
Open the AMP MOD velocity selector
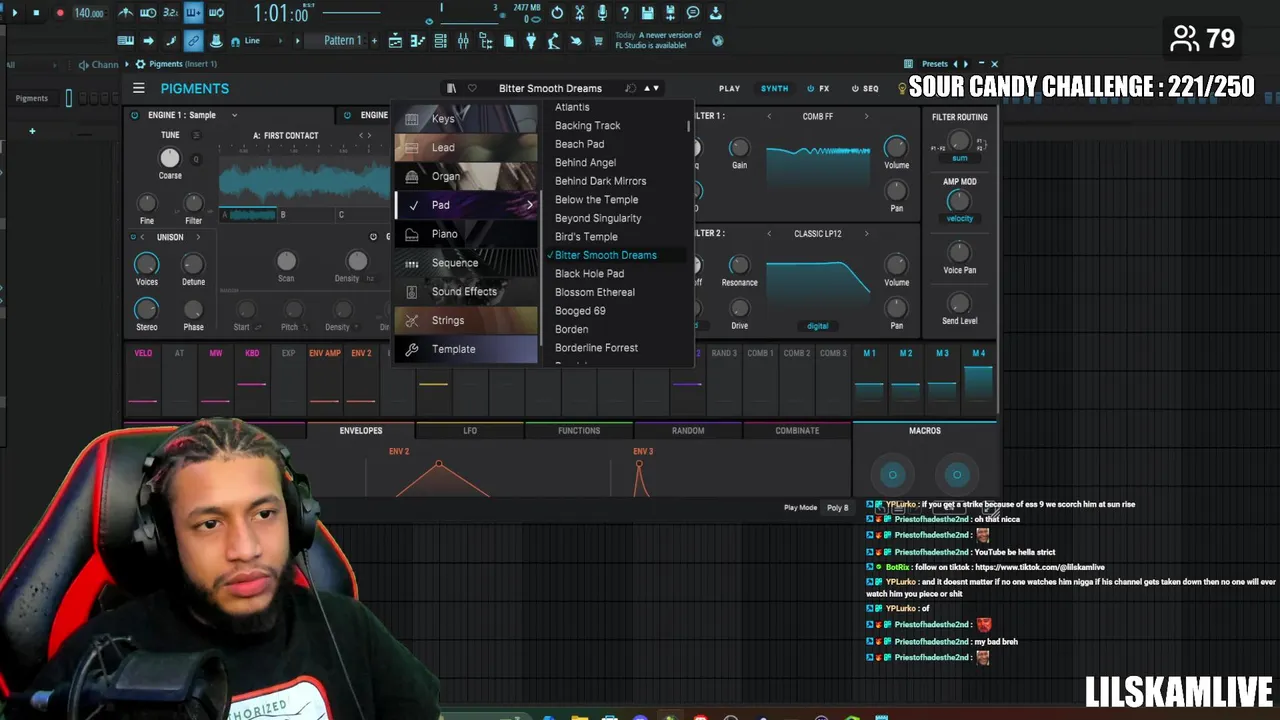pos(959,218)
